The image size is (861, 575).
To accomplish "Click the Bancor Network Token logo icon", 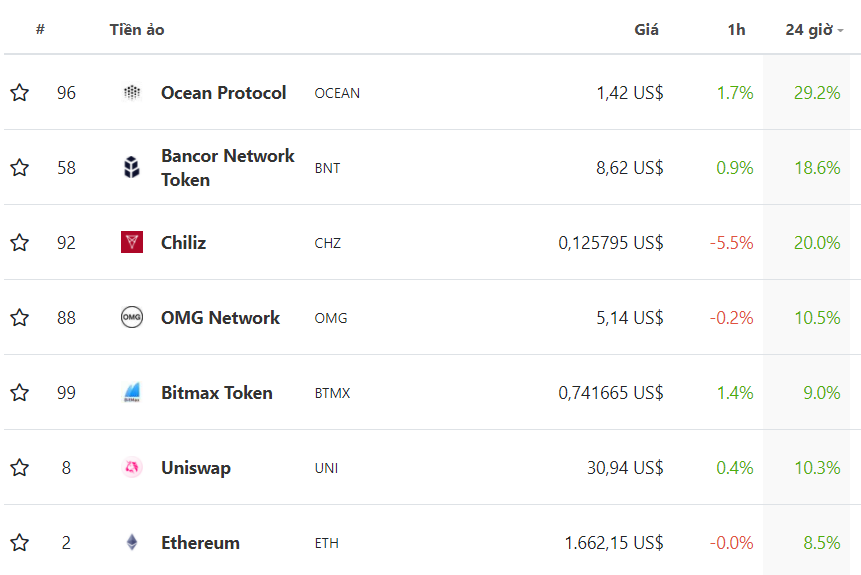I will click(x=132, y=168).
